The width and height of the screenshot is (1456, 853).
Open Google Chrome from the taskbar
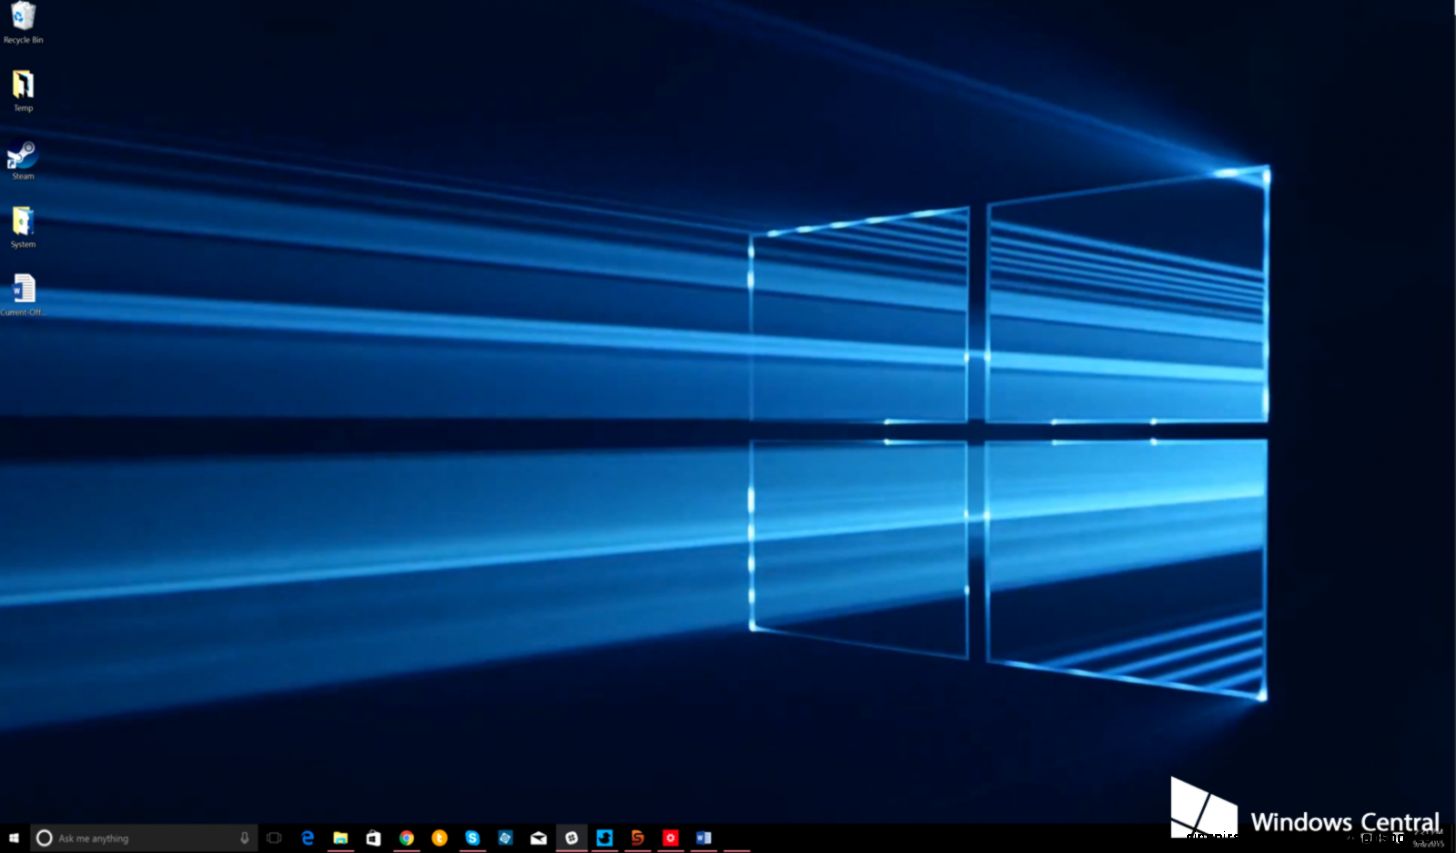tap(406, 837)
